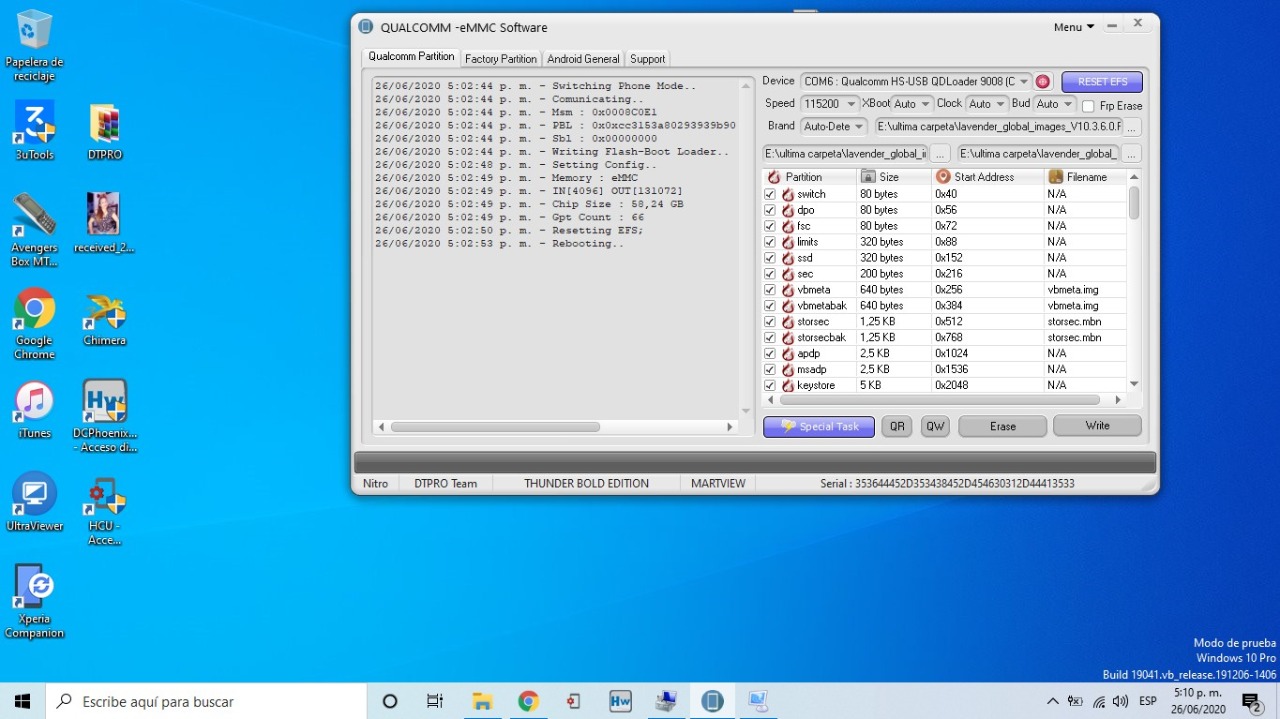
Task: Open the Brand Auto-Dete dropdown
Action: (x=833, y=127)
